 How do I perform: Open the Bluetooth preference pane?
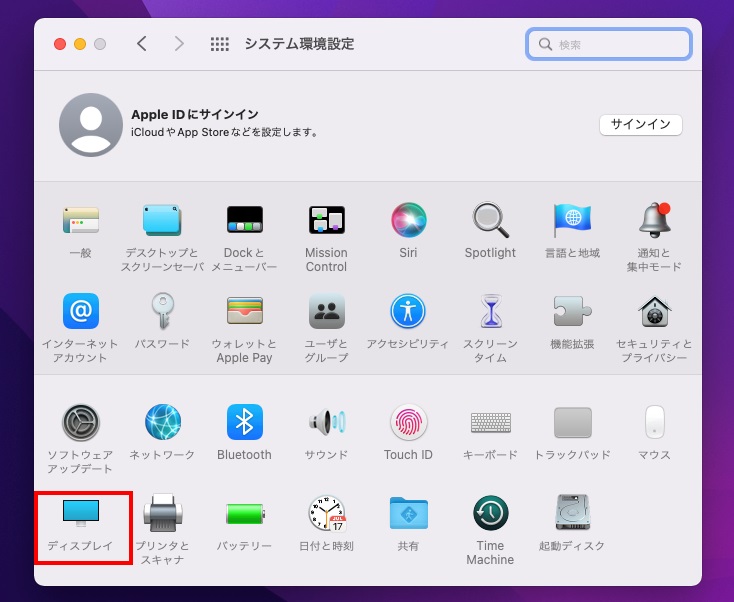244,422
